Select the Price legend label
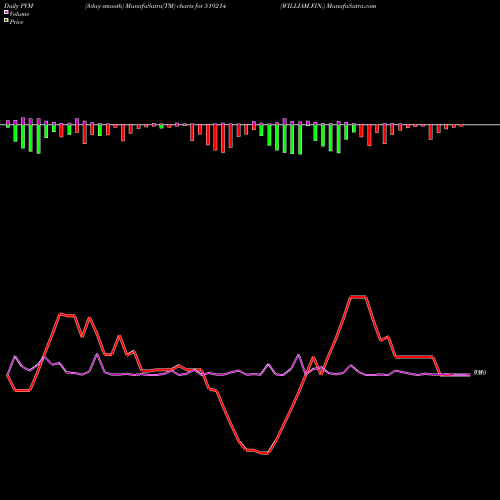This screenshot has width=500, height=500. pos(16,22)
